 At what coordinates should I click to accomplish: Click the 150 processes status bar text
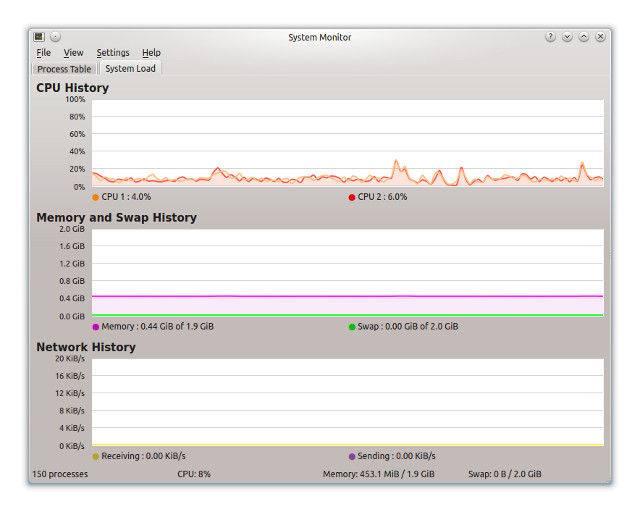click(x=60, y=474)
